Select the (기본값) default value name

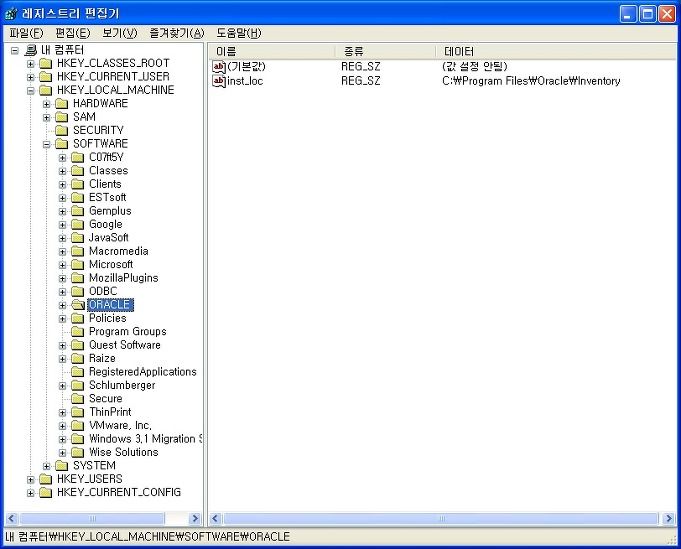[246, 66]
